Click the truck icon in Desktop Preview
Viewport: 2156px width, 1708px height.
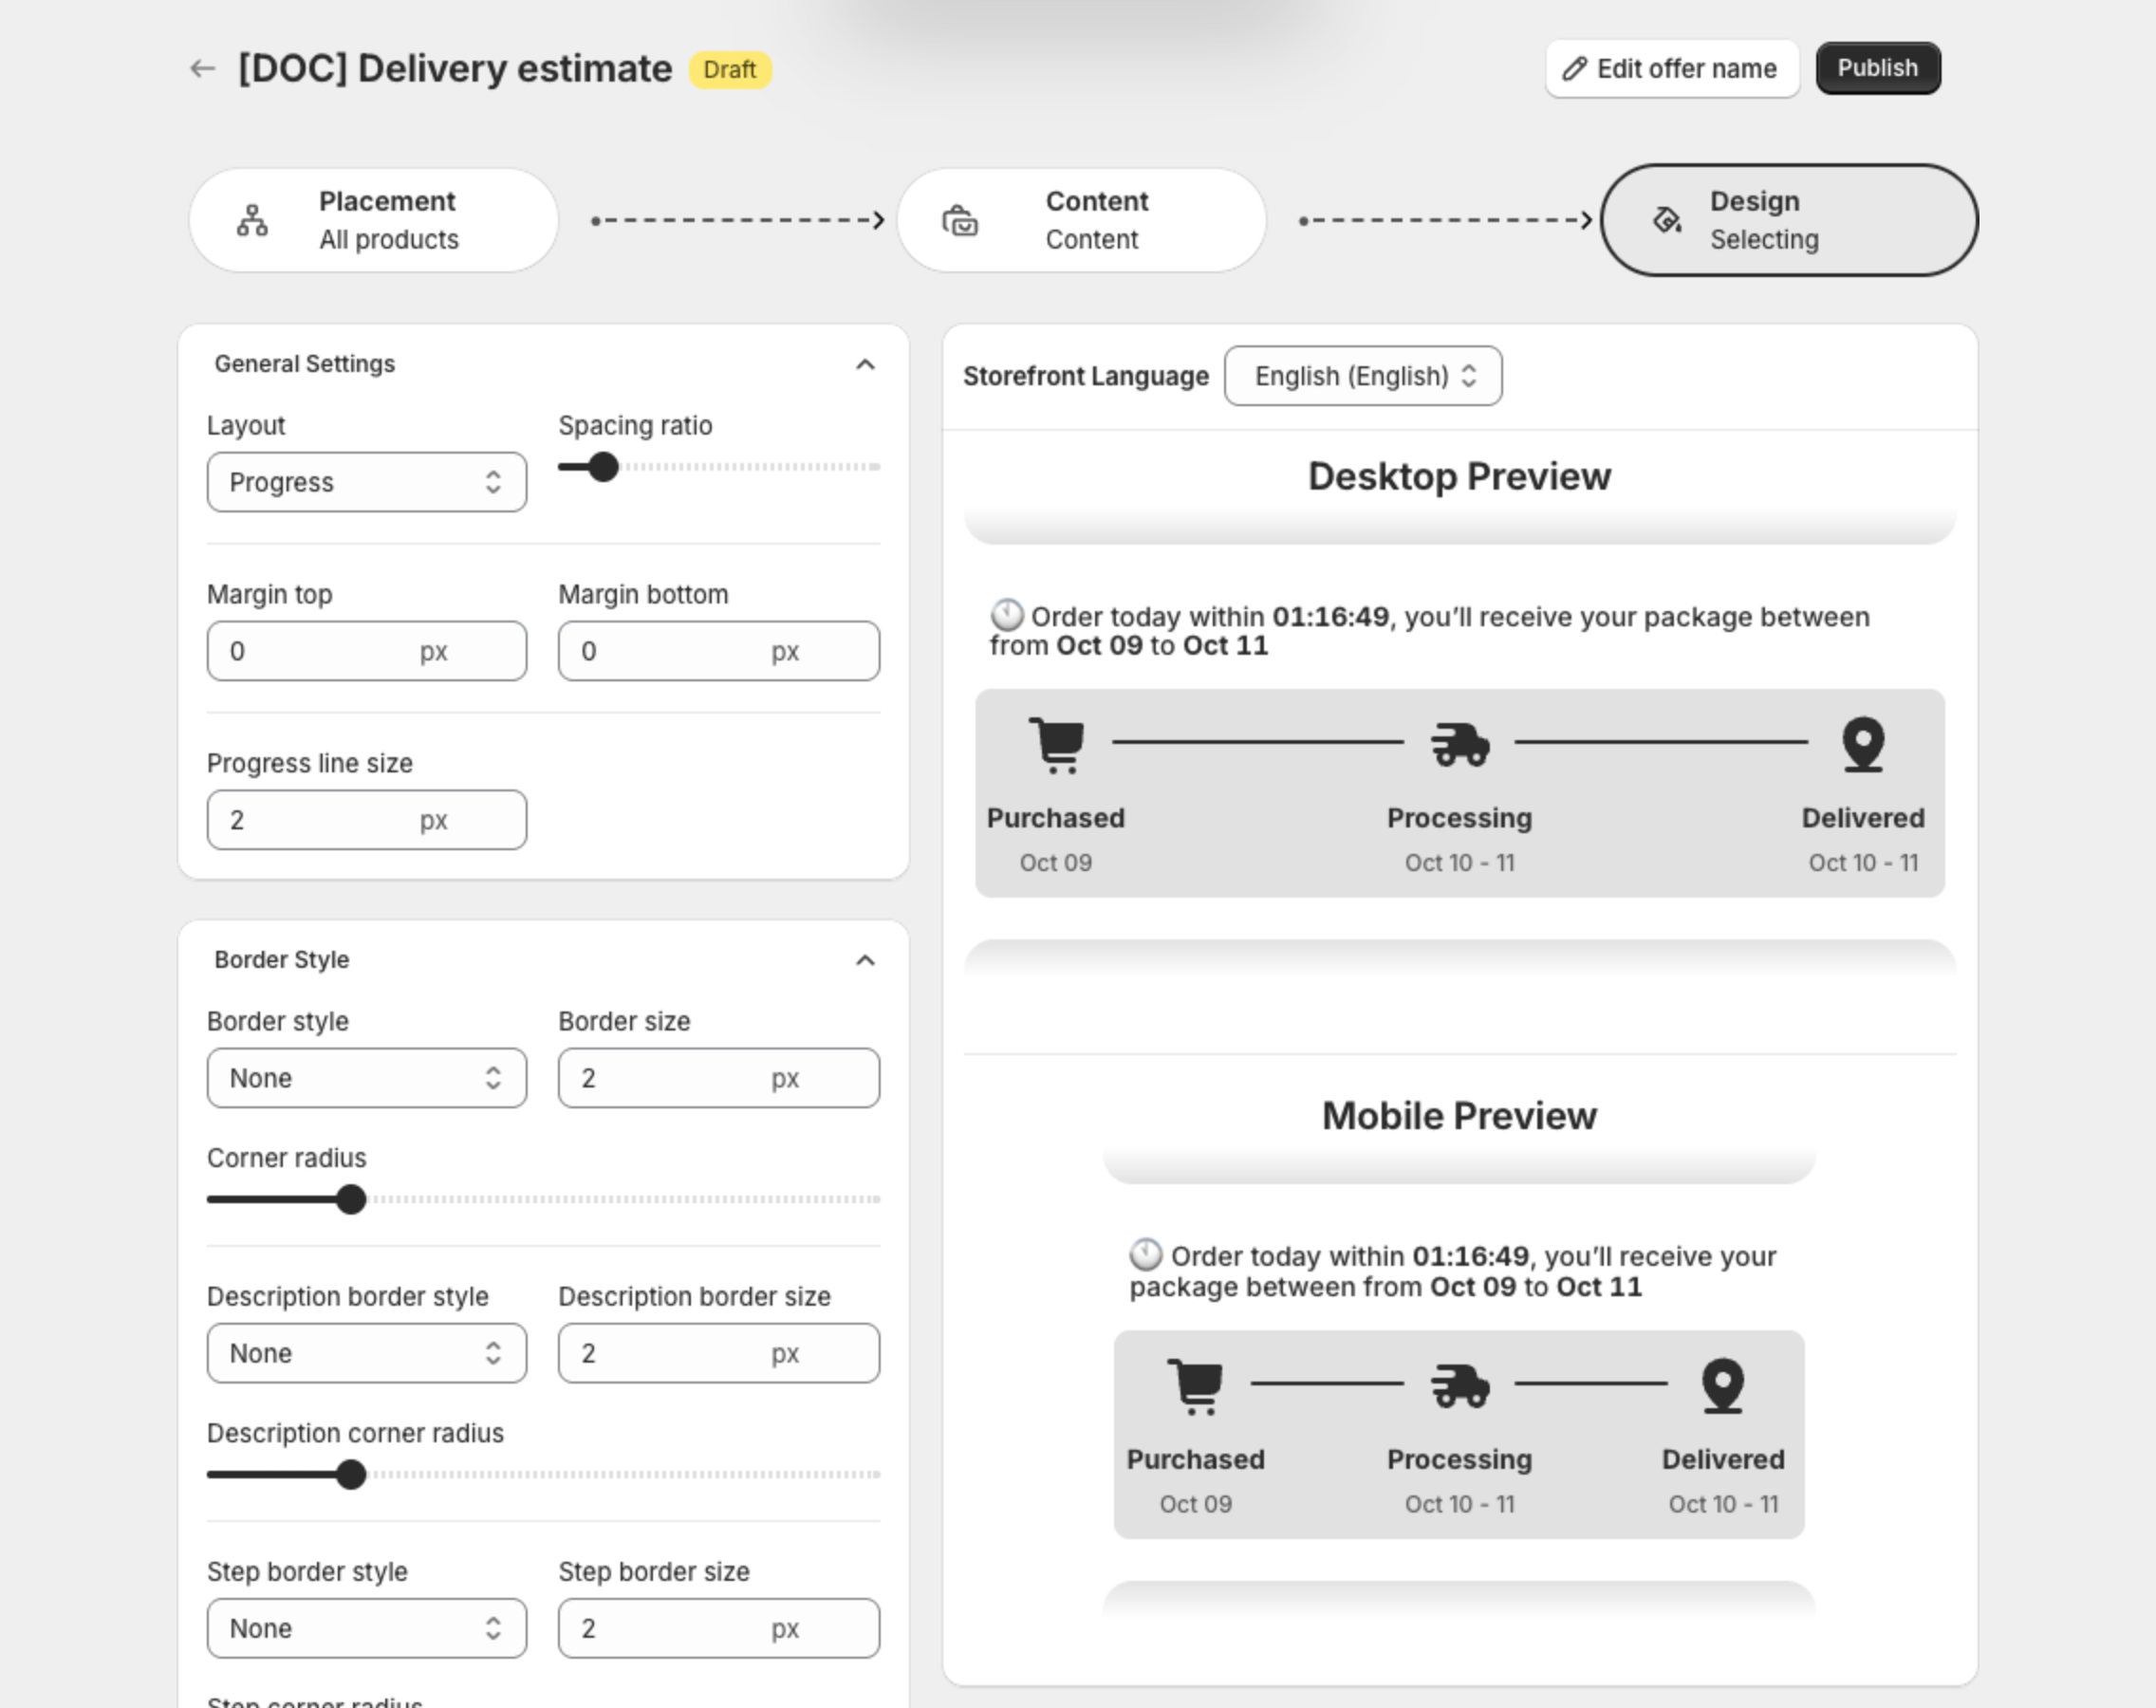pyautogui.click(x=1460, y=745)
